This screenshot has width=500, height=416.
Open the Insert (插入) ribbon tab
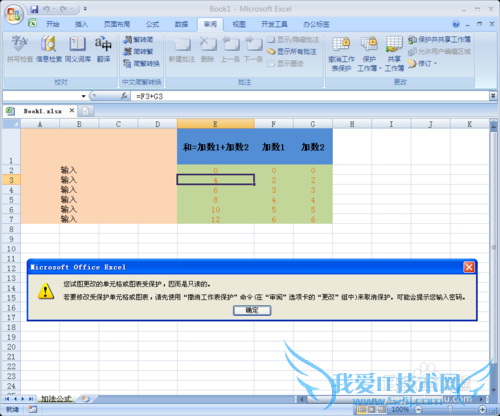pyautogui.click(x=81, y=24)
